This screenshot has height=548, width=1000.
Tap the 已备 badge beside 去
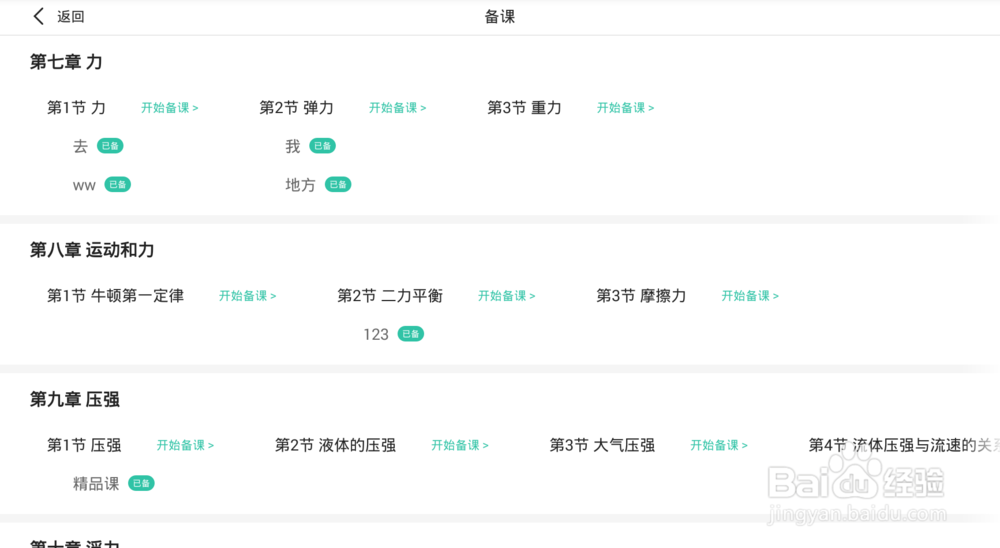coord(110,146)
